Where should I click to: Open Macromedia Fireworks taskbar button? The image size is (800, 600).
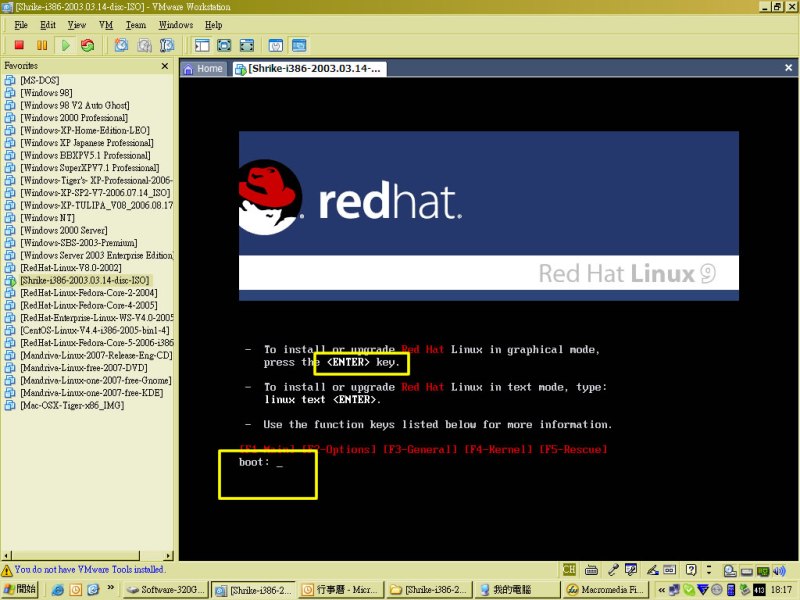coord(605,590)
